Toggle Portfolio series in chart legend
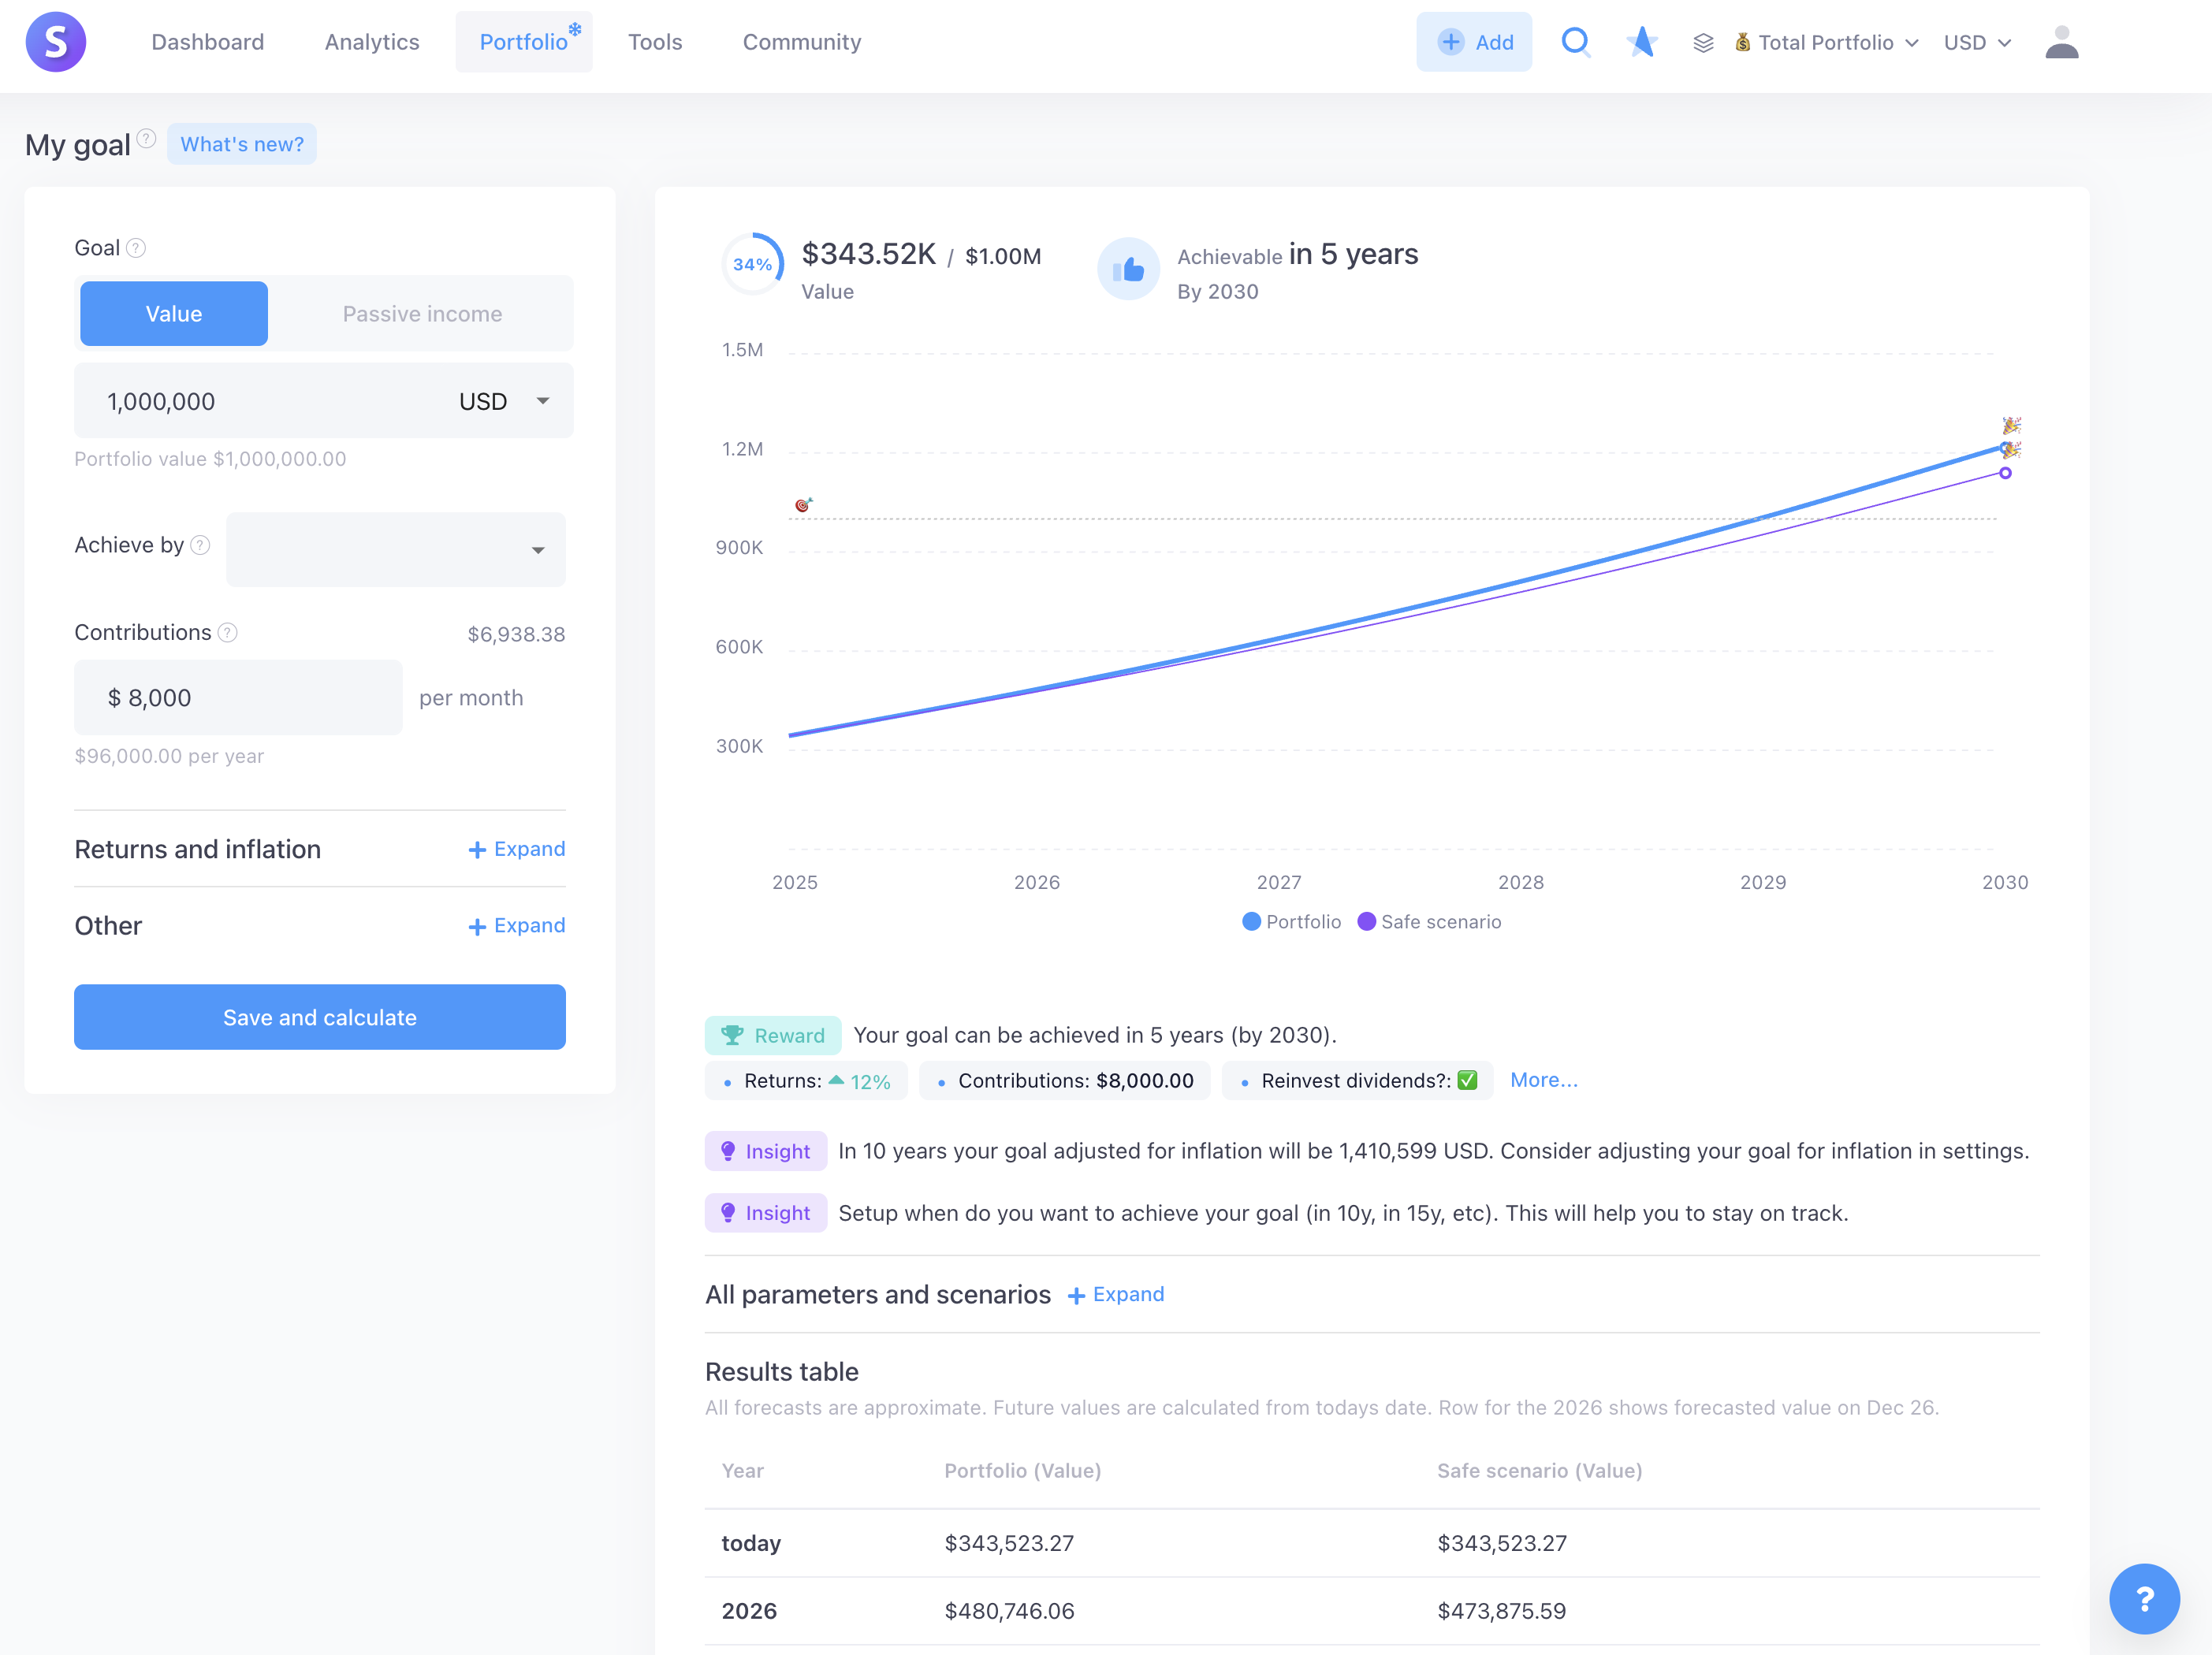 tap(1291, 922)
